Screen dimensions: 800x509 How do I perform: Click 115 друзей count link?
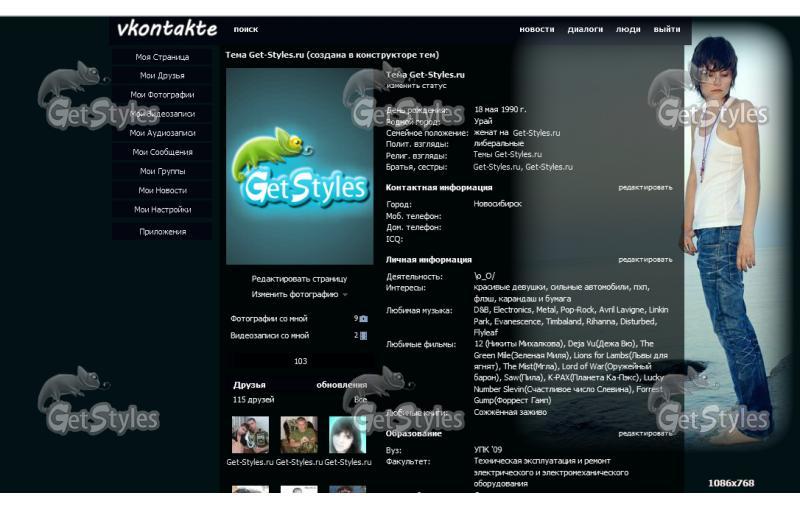point(254,399)
